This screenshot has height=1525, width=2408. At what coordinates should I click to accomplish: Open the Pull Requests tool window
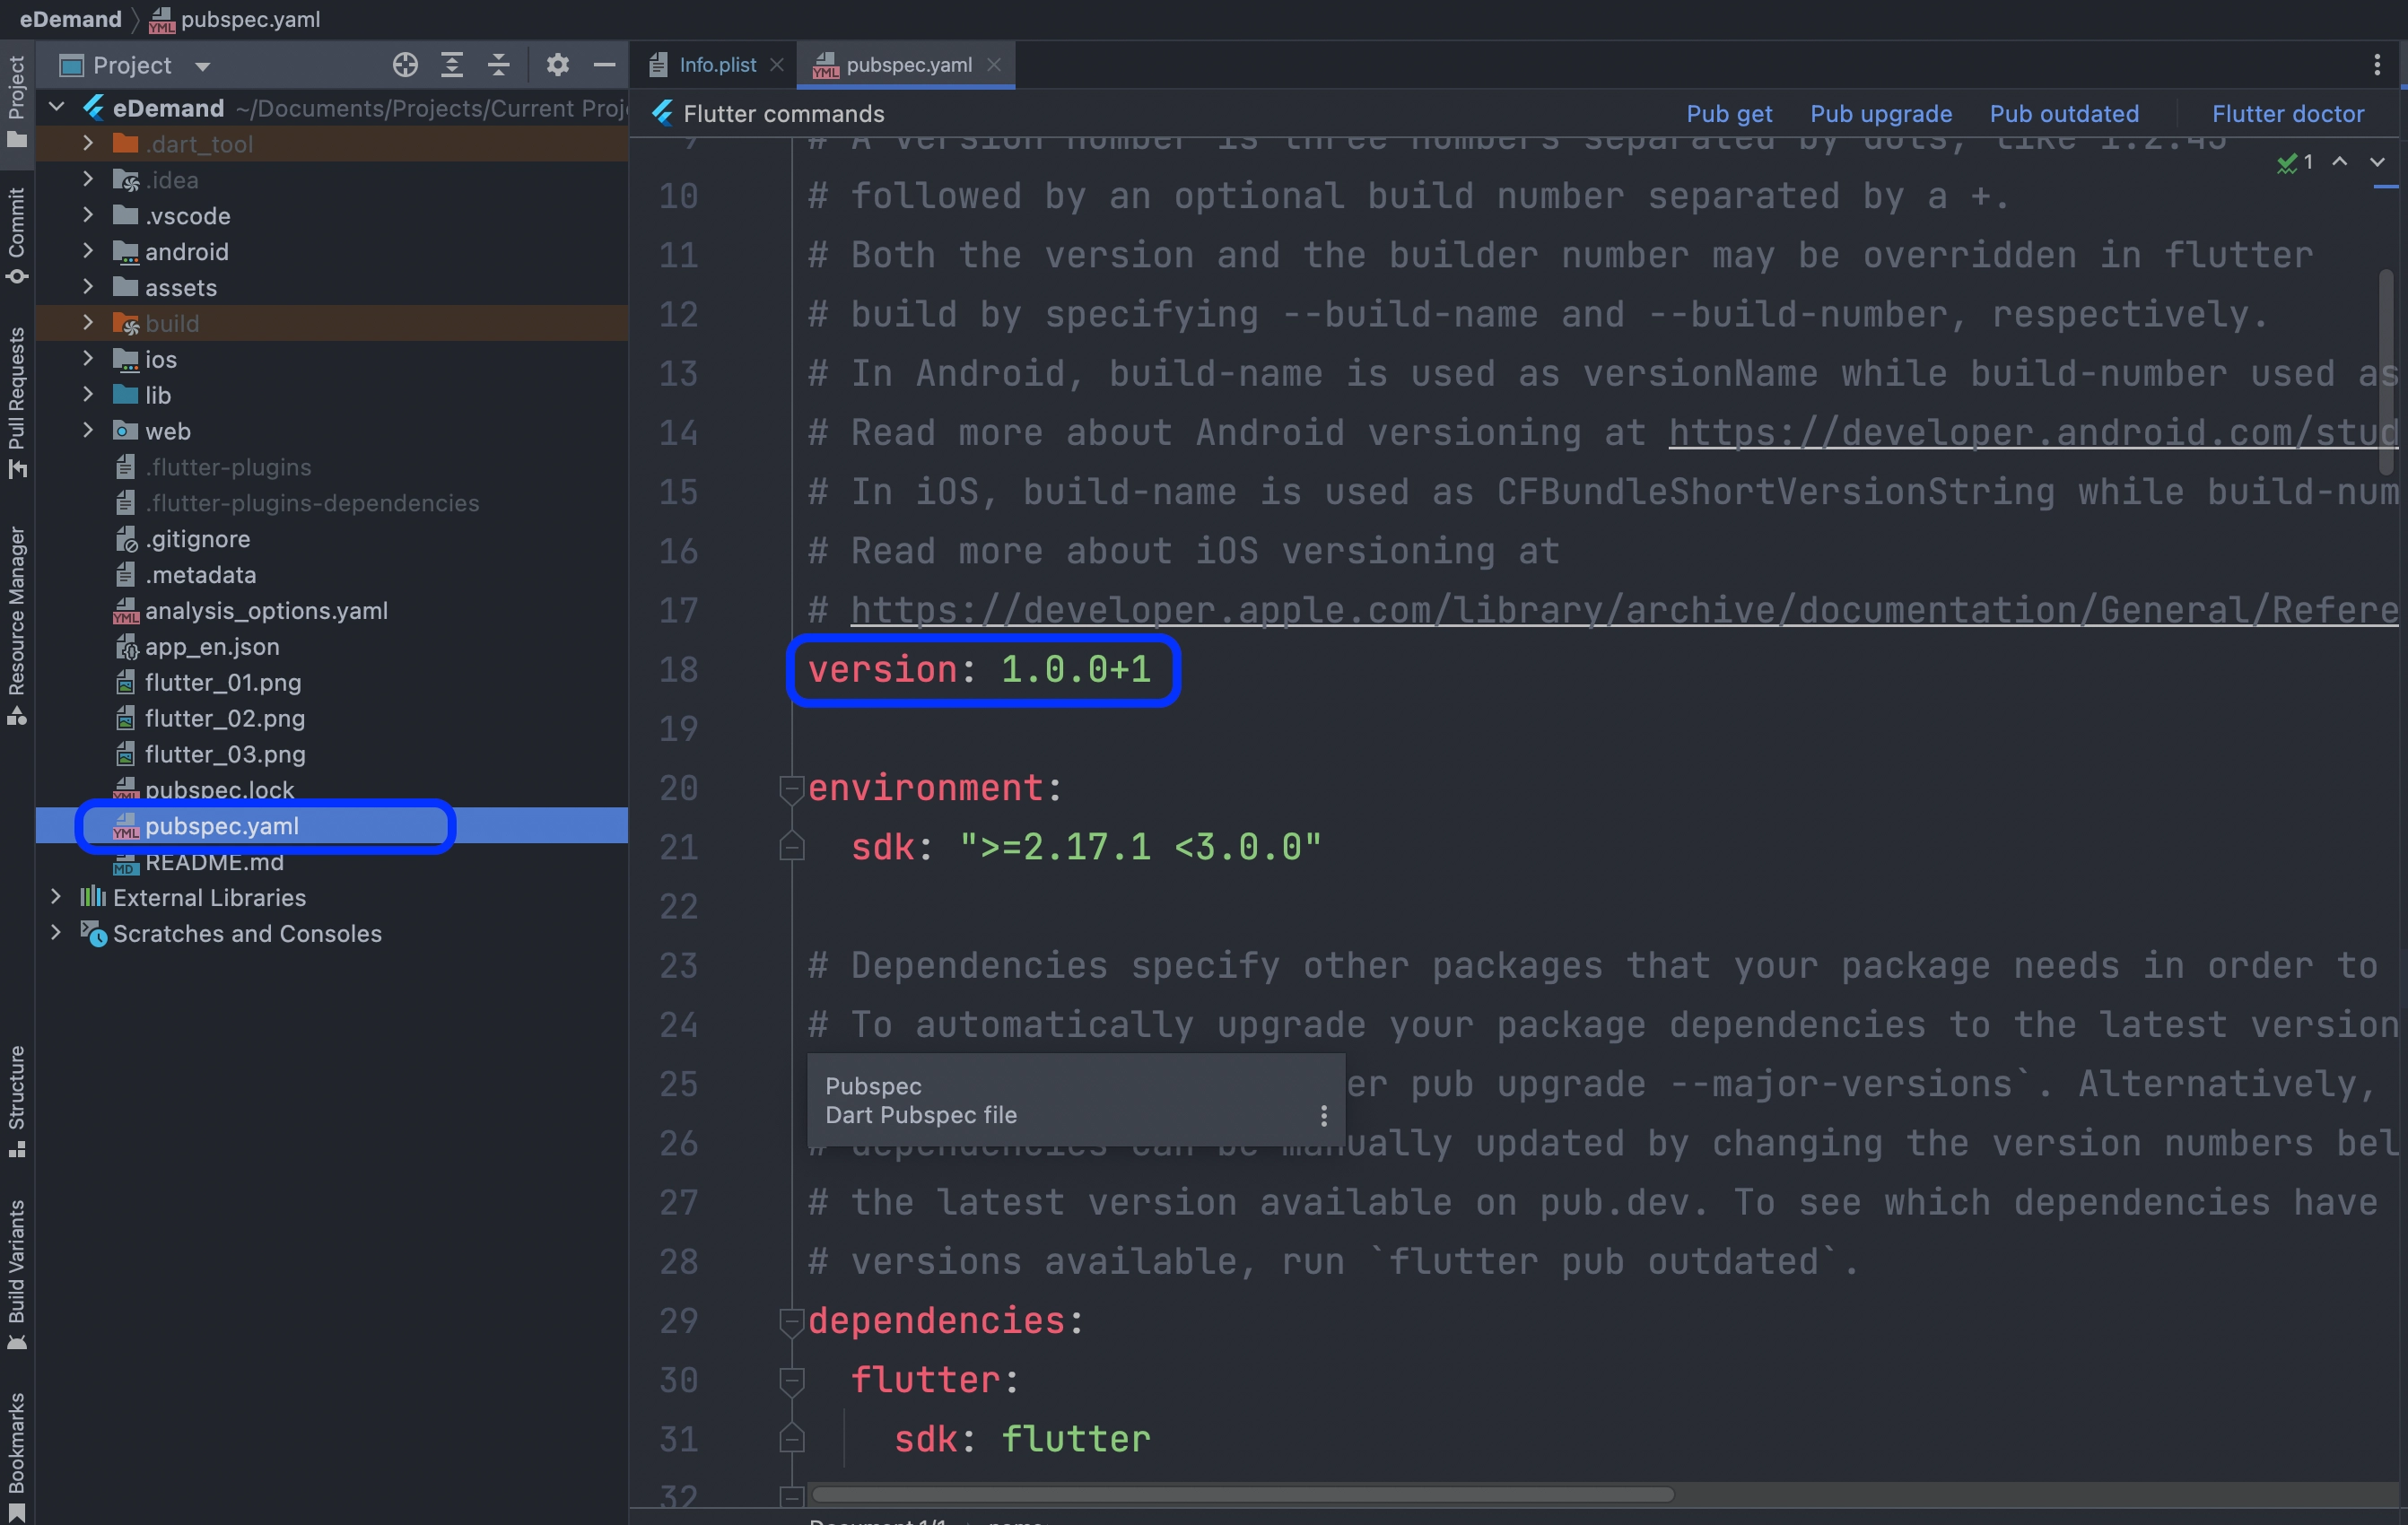point(17,402)
